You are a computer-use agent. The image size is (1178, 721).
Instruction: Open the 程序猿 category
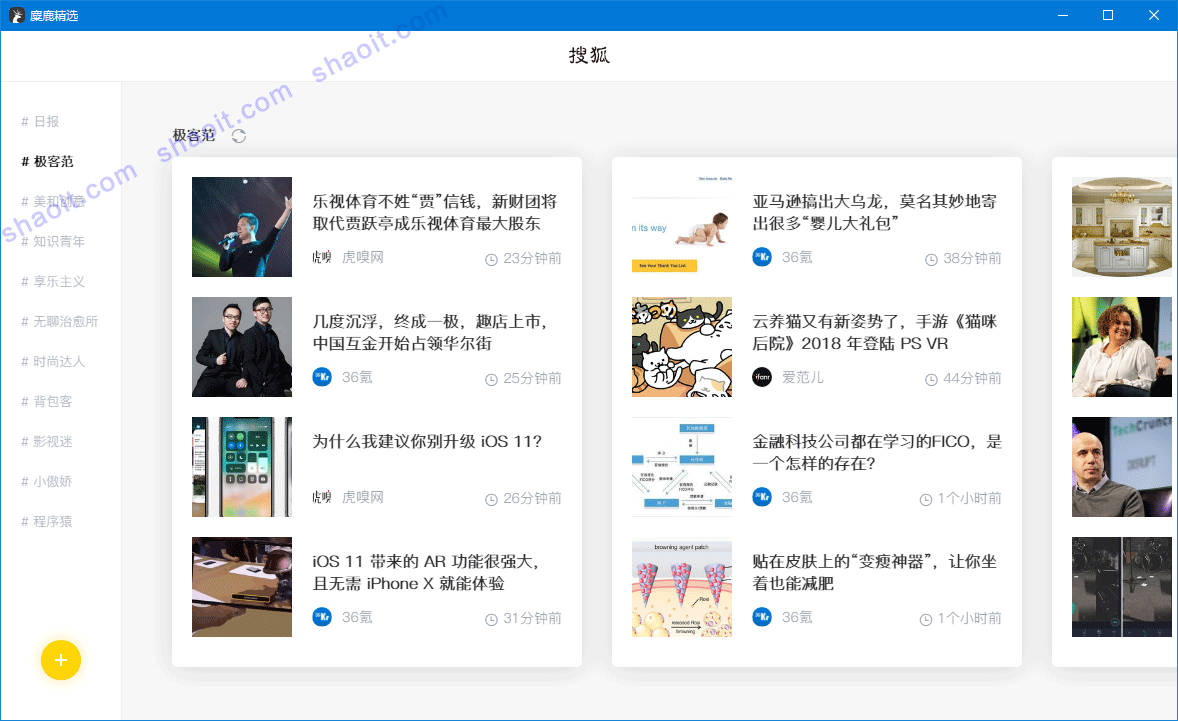[x=47, y=521]
